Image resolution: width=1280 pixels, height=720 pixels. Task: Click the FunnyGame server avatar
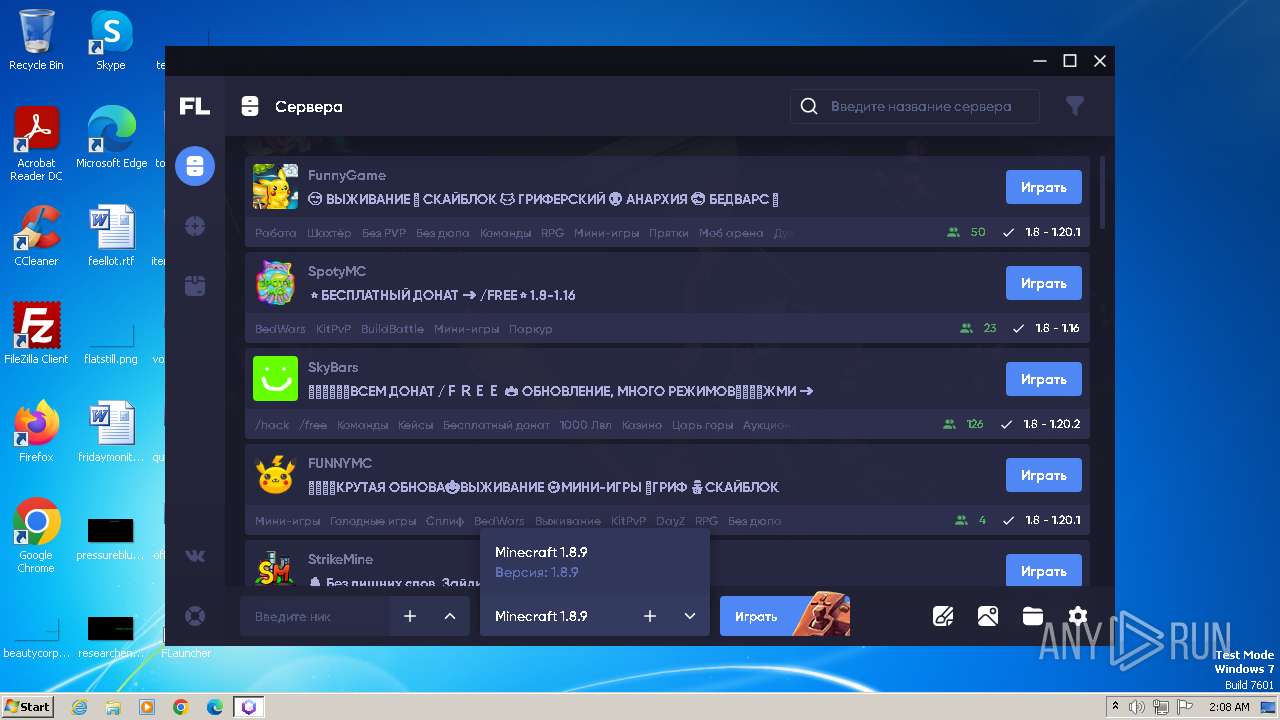[275, 187]
